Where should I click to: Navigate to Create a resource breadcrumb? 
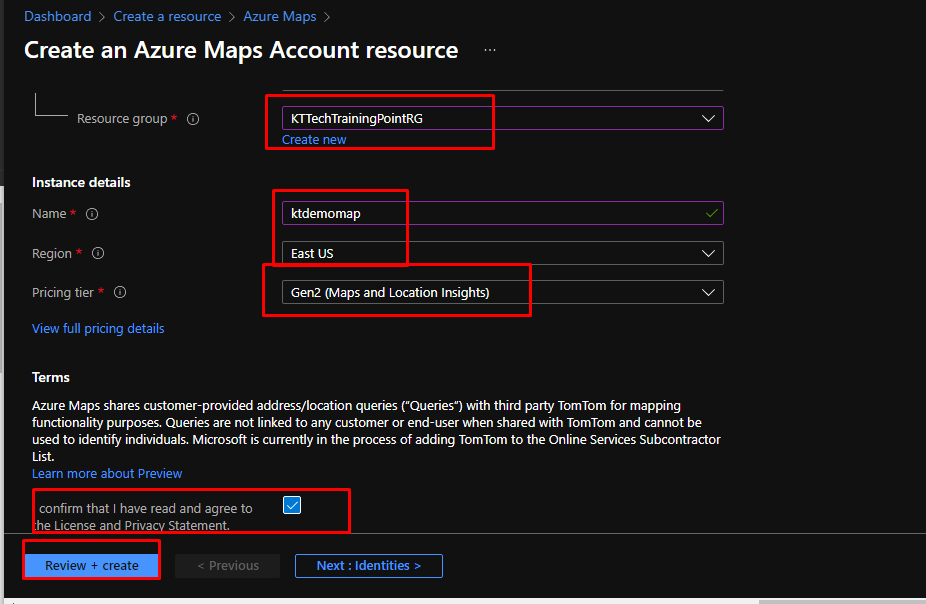point(167,17)
